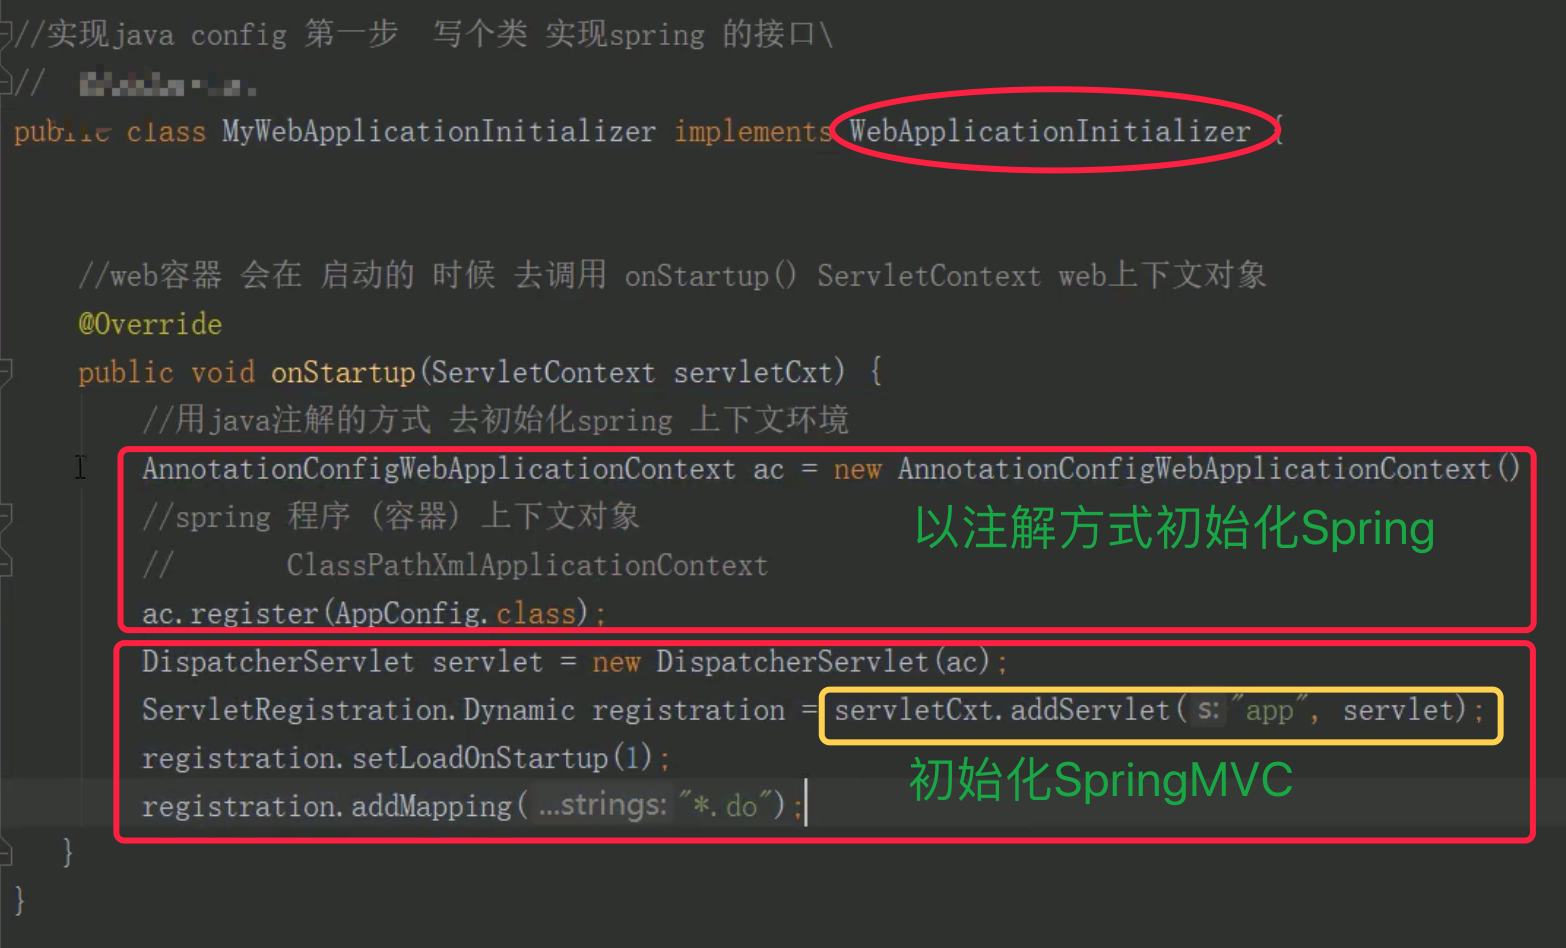This screenshot has width=1566, height=948.
Task: Click the 'void' return type keyword
Action: coord(223,372)
